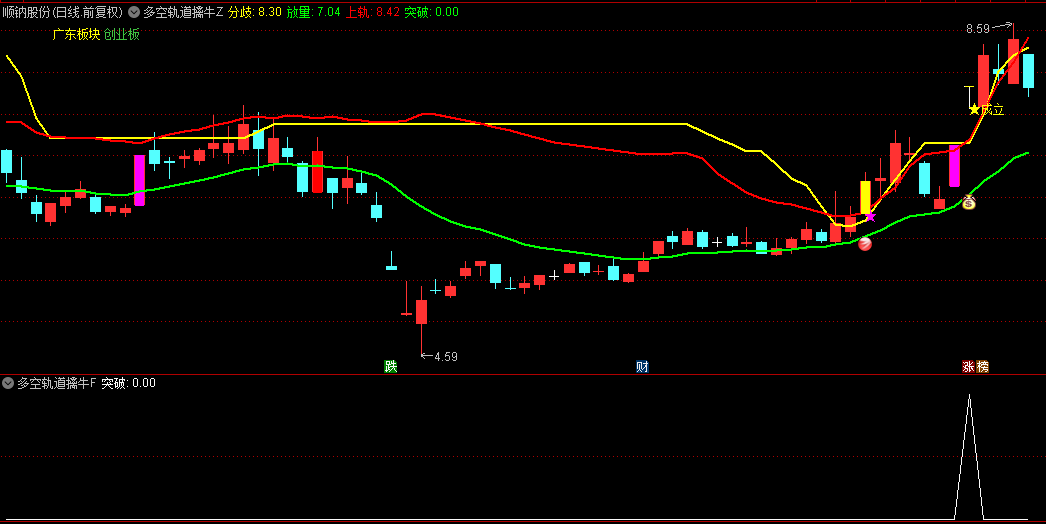Click the 4.59 low price label
1046x524 pixels.
click(x=446, y=356)
